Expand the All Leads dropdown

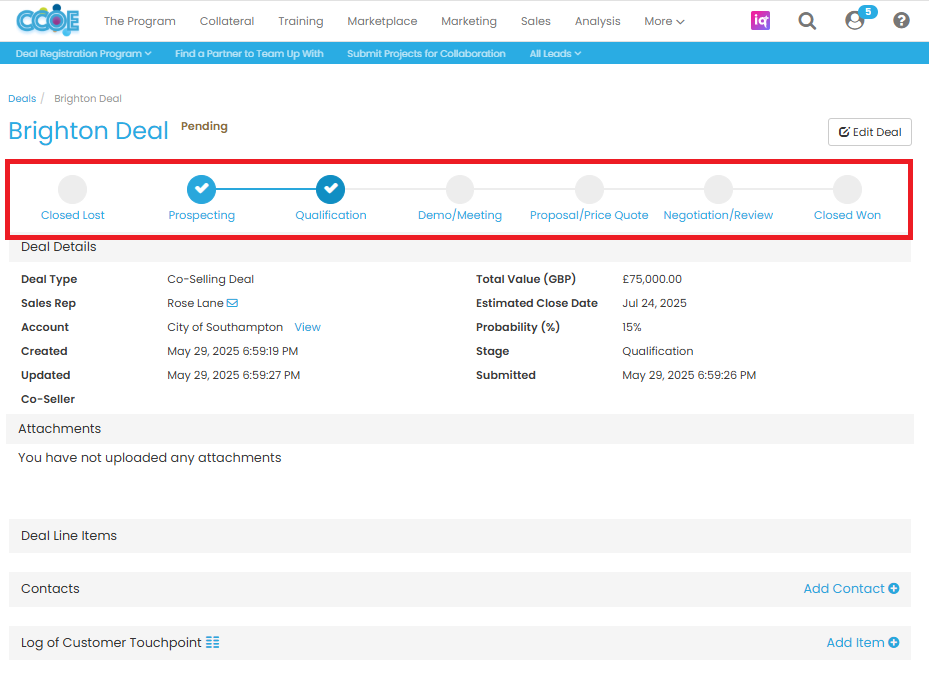(555, 54)
